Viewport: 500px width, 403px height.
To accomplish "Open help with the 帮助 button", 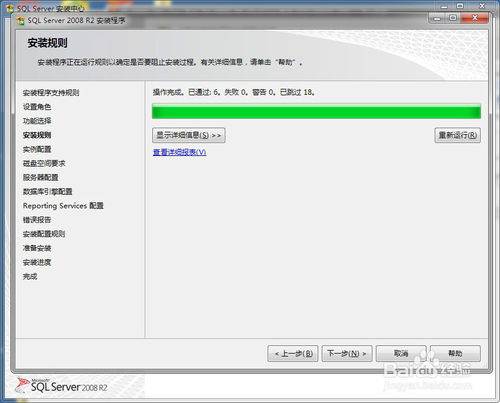I will pyautogui.click(x=455, y=353).
